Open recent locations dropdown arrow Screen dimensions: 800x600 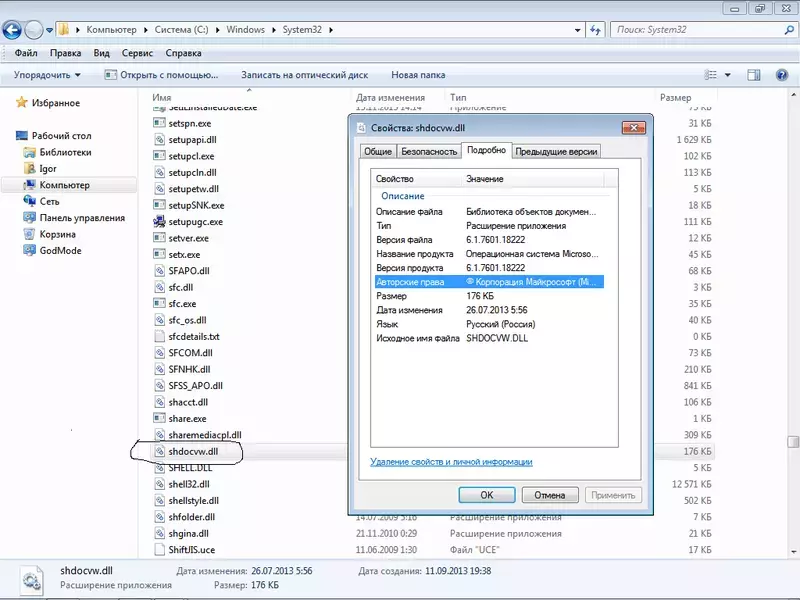(49, 30)
